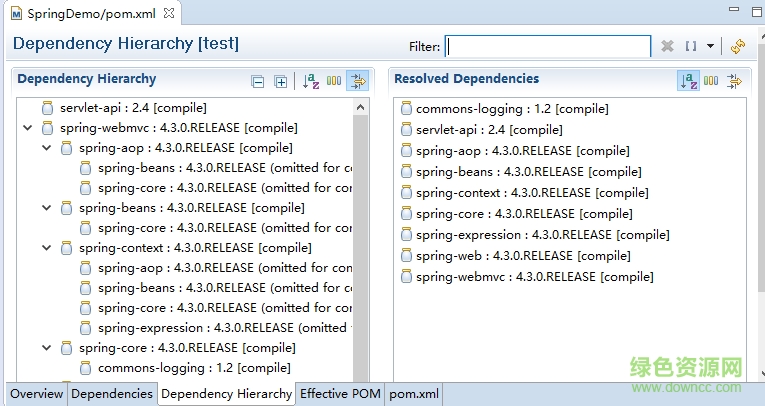Maximize the editor area
Viewport: 765px width, 406px height.
(x=757, y=11)
